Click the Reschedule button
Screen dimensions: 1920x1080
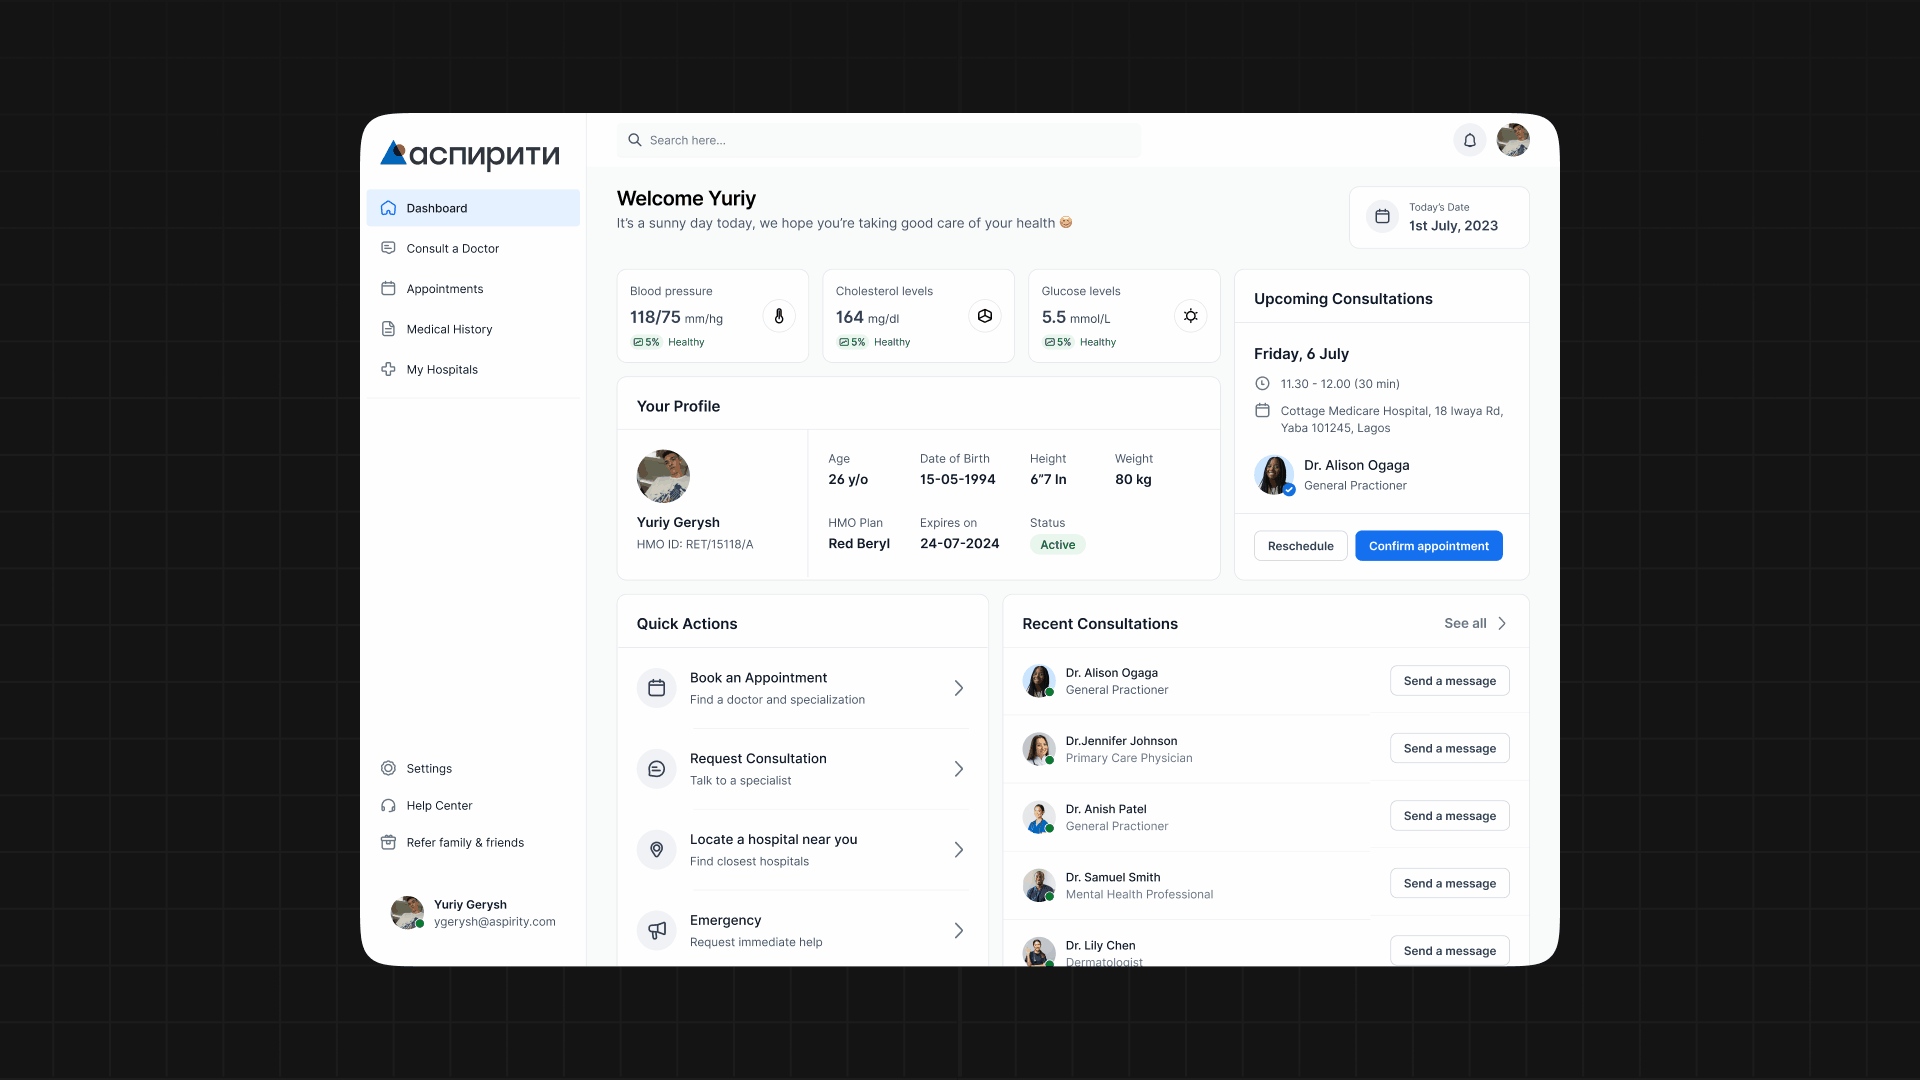(1300, 546)
